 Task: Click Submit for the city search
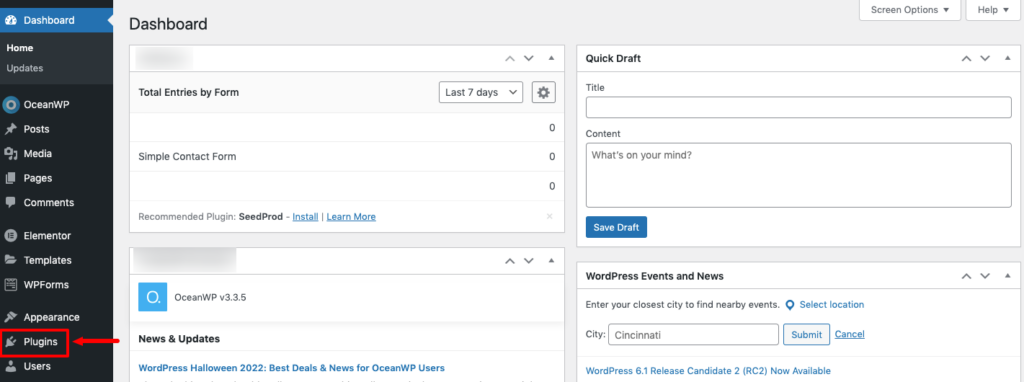[807, 334]
